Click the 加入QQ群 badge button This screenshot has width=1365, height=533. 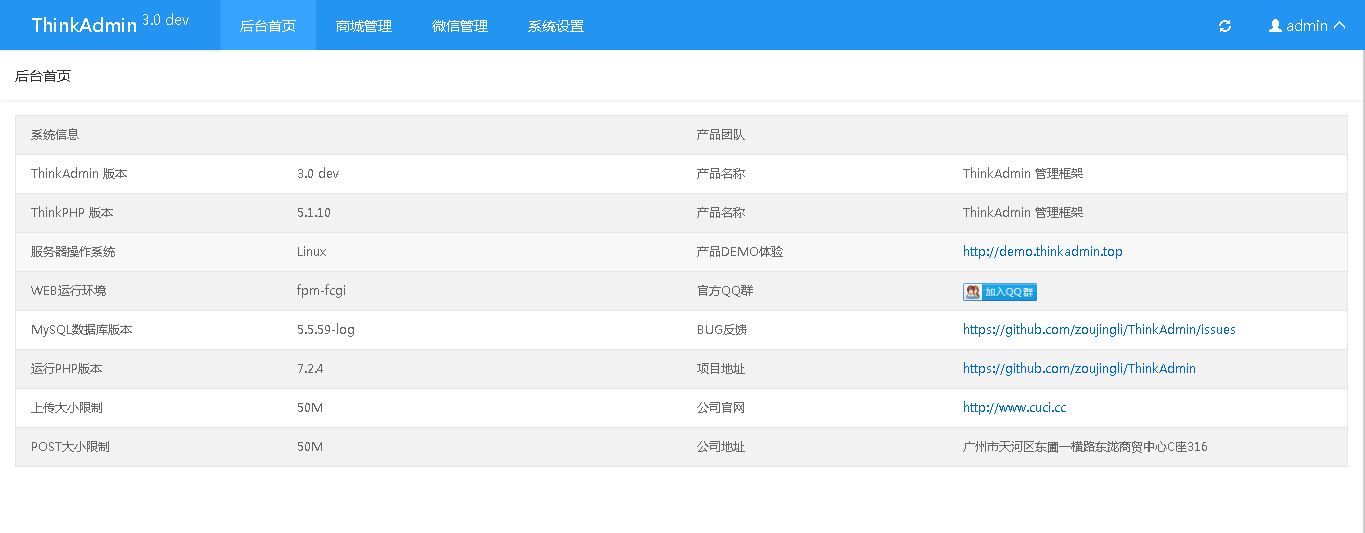pos(1000,292)
